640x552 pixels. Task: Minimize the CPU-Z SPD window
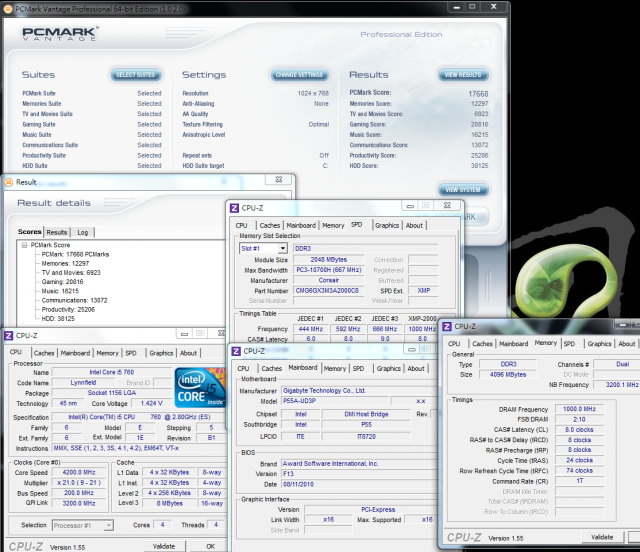point(410,205)
